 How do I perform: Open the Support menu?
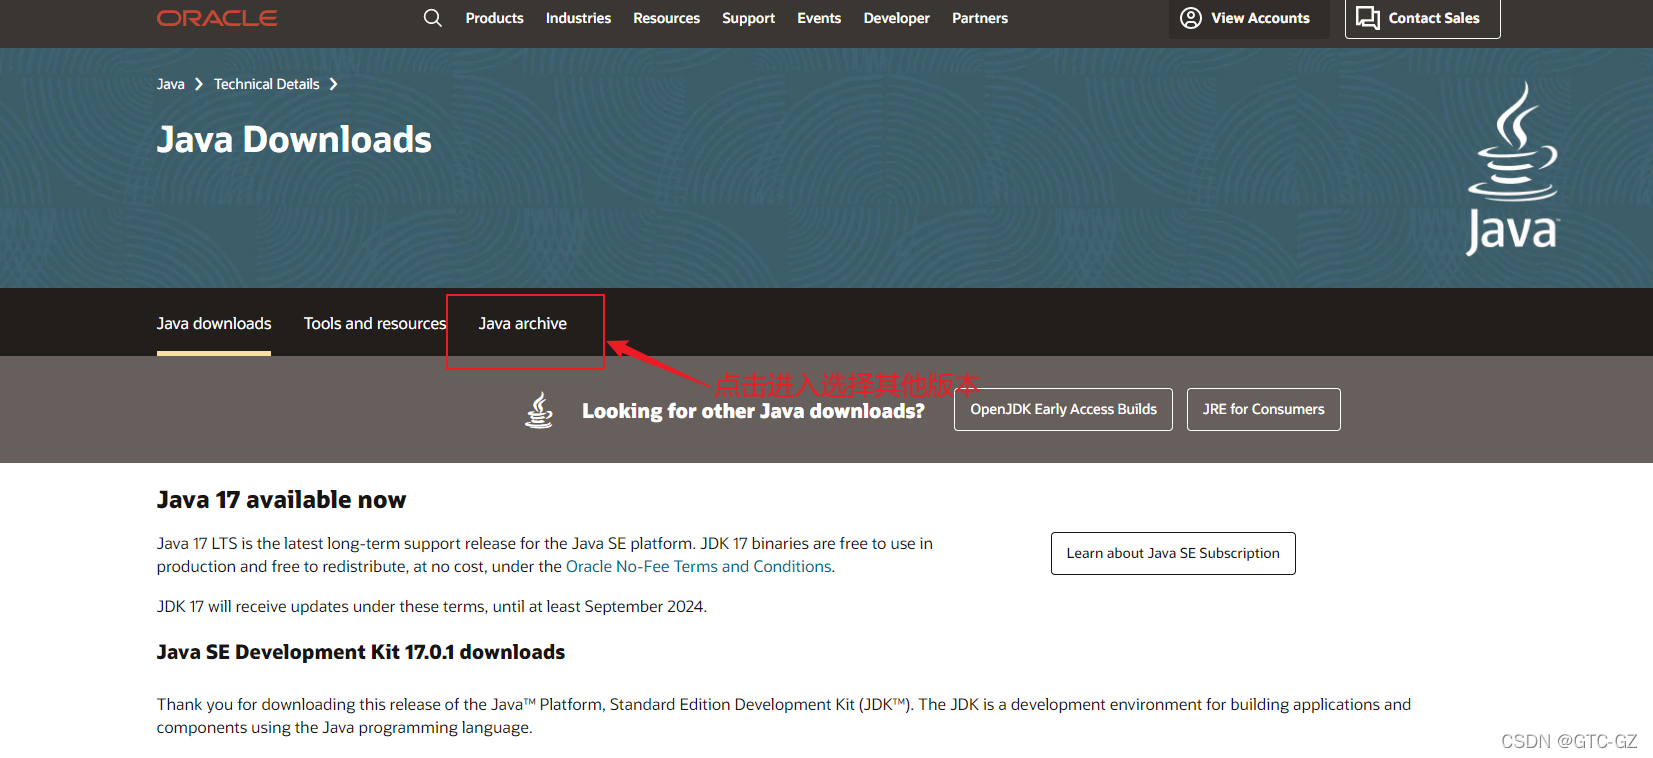tap(748, 18)
